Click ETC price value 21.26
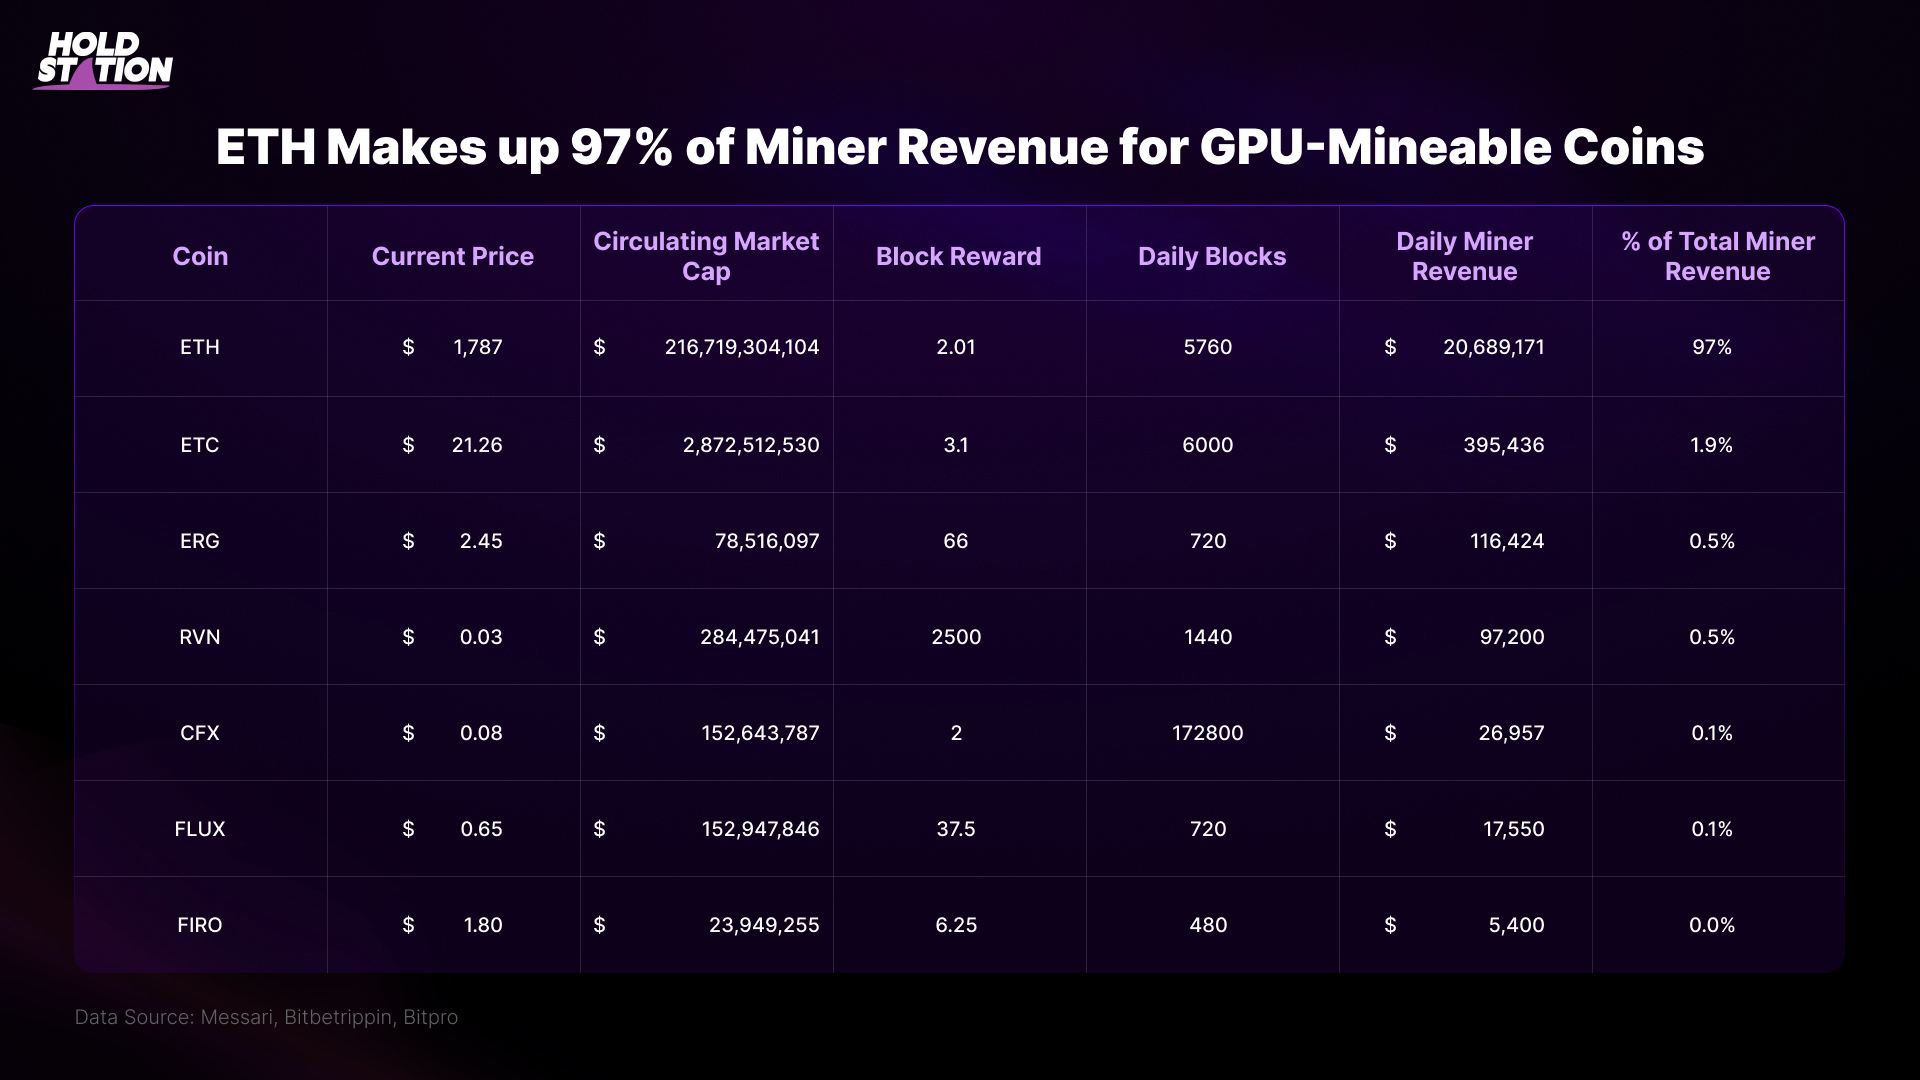1920x1080 pixels. click(477, 445)
